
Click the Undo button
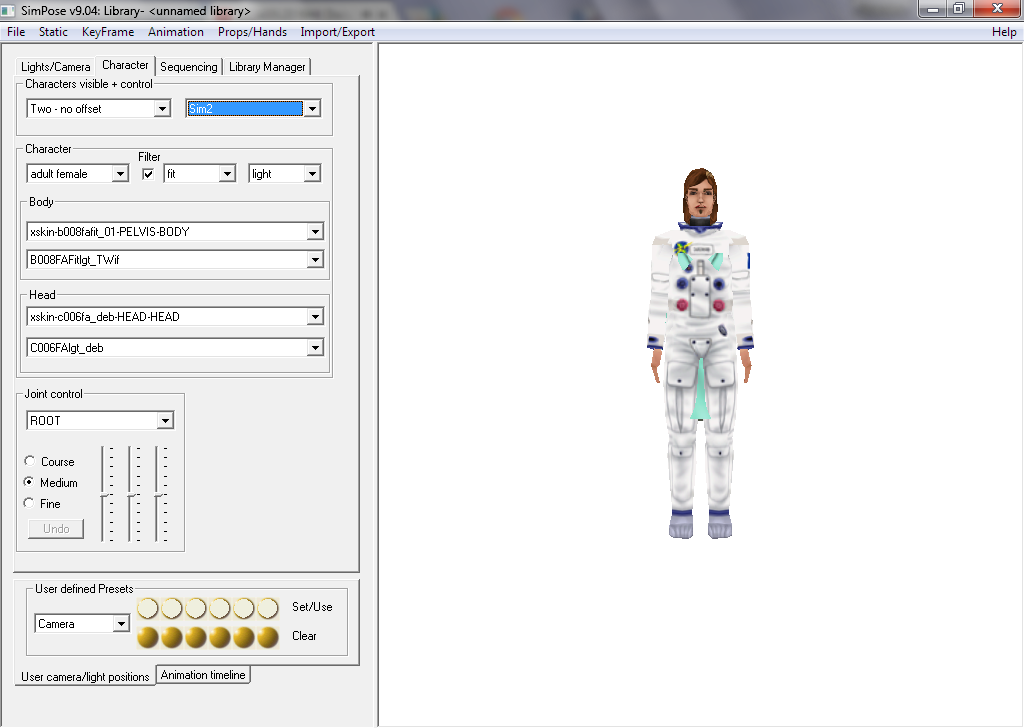56,529
